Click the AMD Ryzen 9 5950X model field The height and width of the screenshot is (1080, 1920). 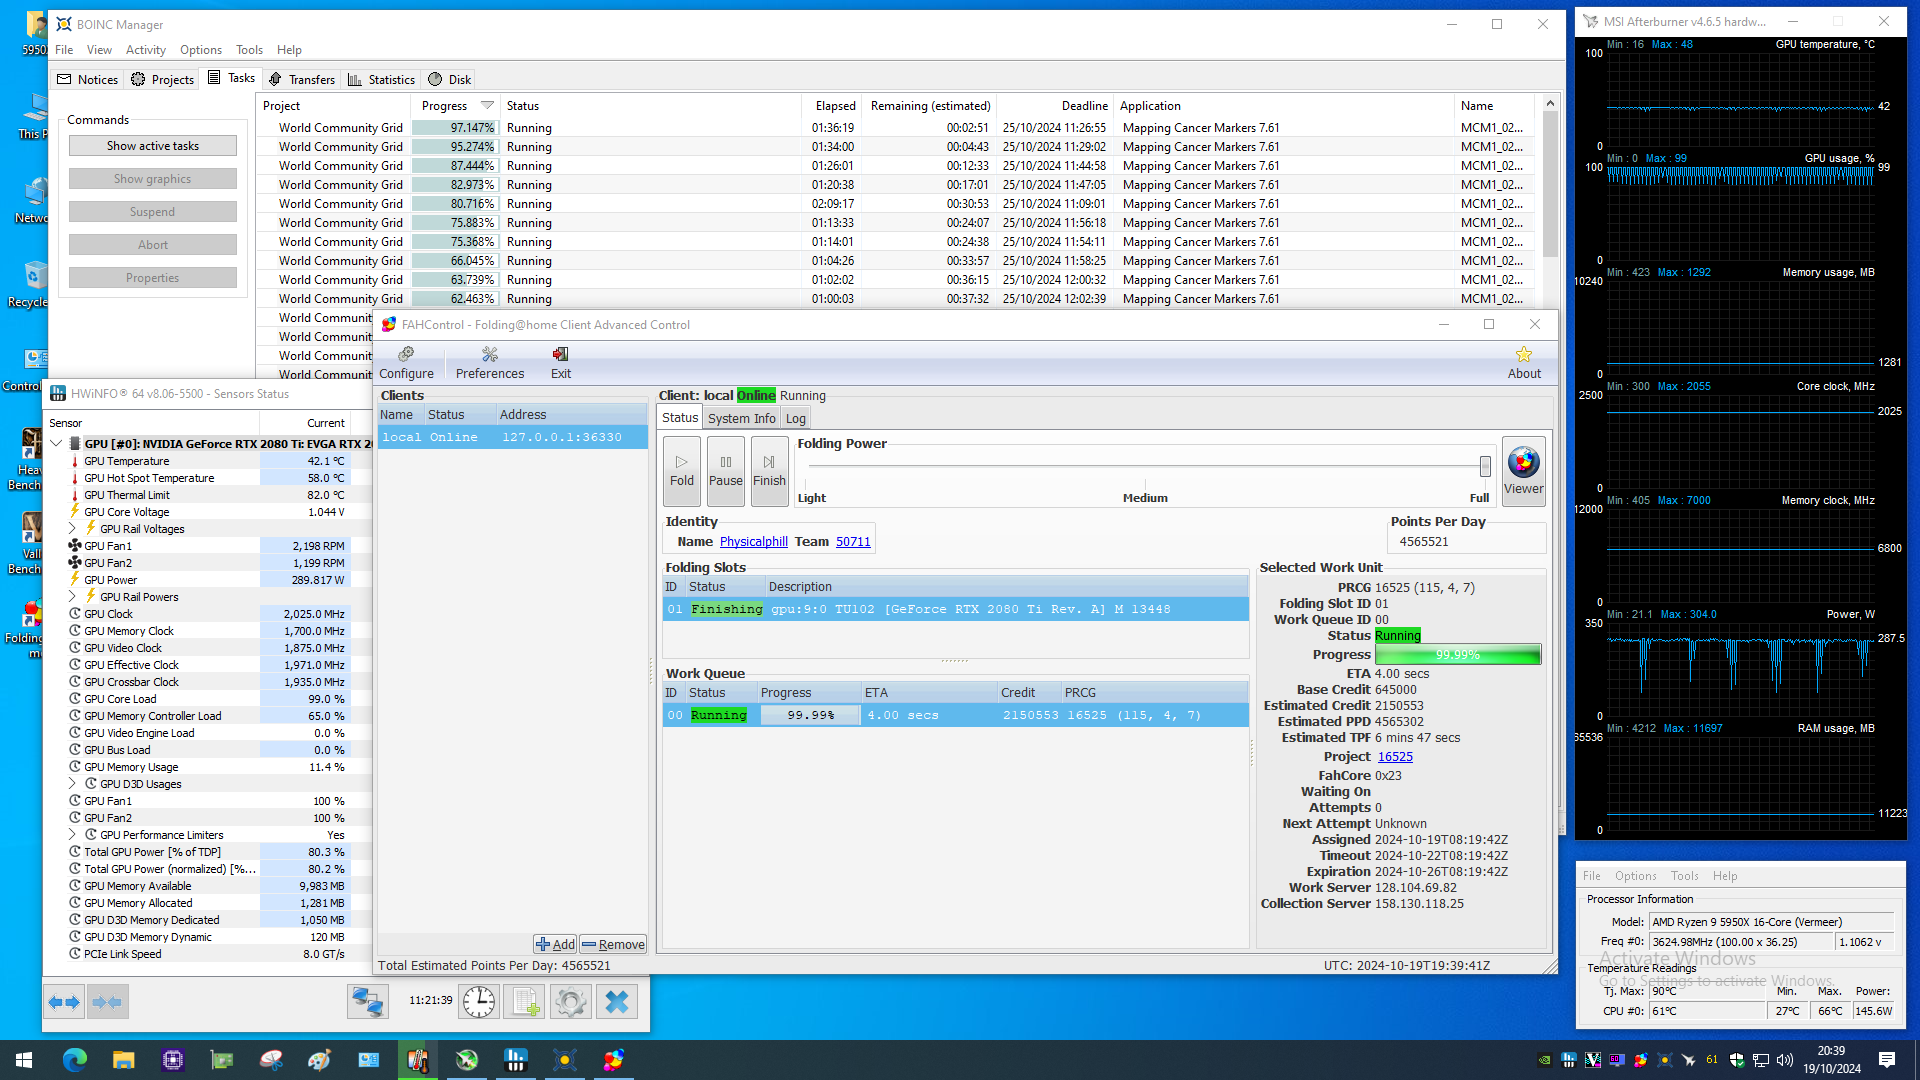[1771, 922]
